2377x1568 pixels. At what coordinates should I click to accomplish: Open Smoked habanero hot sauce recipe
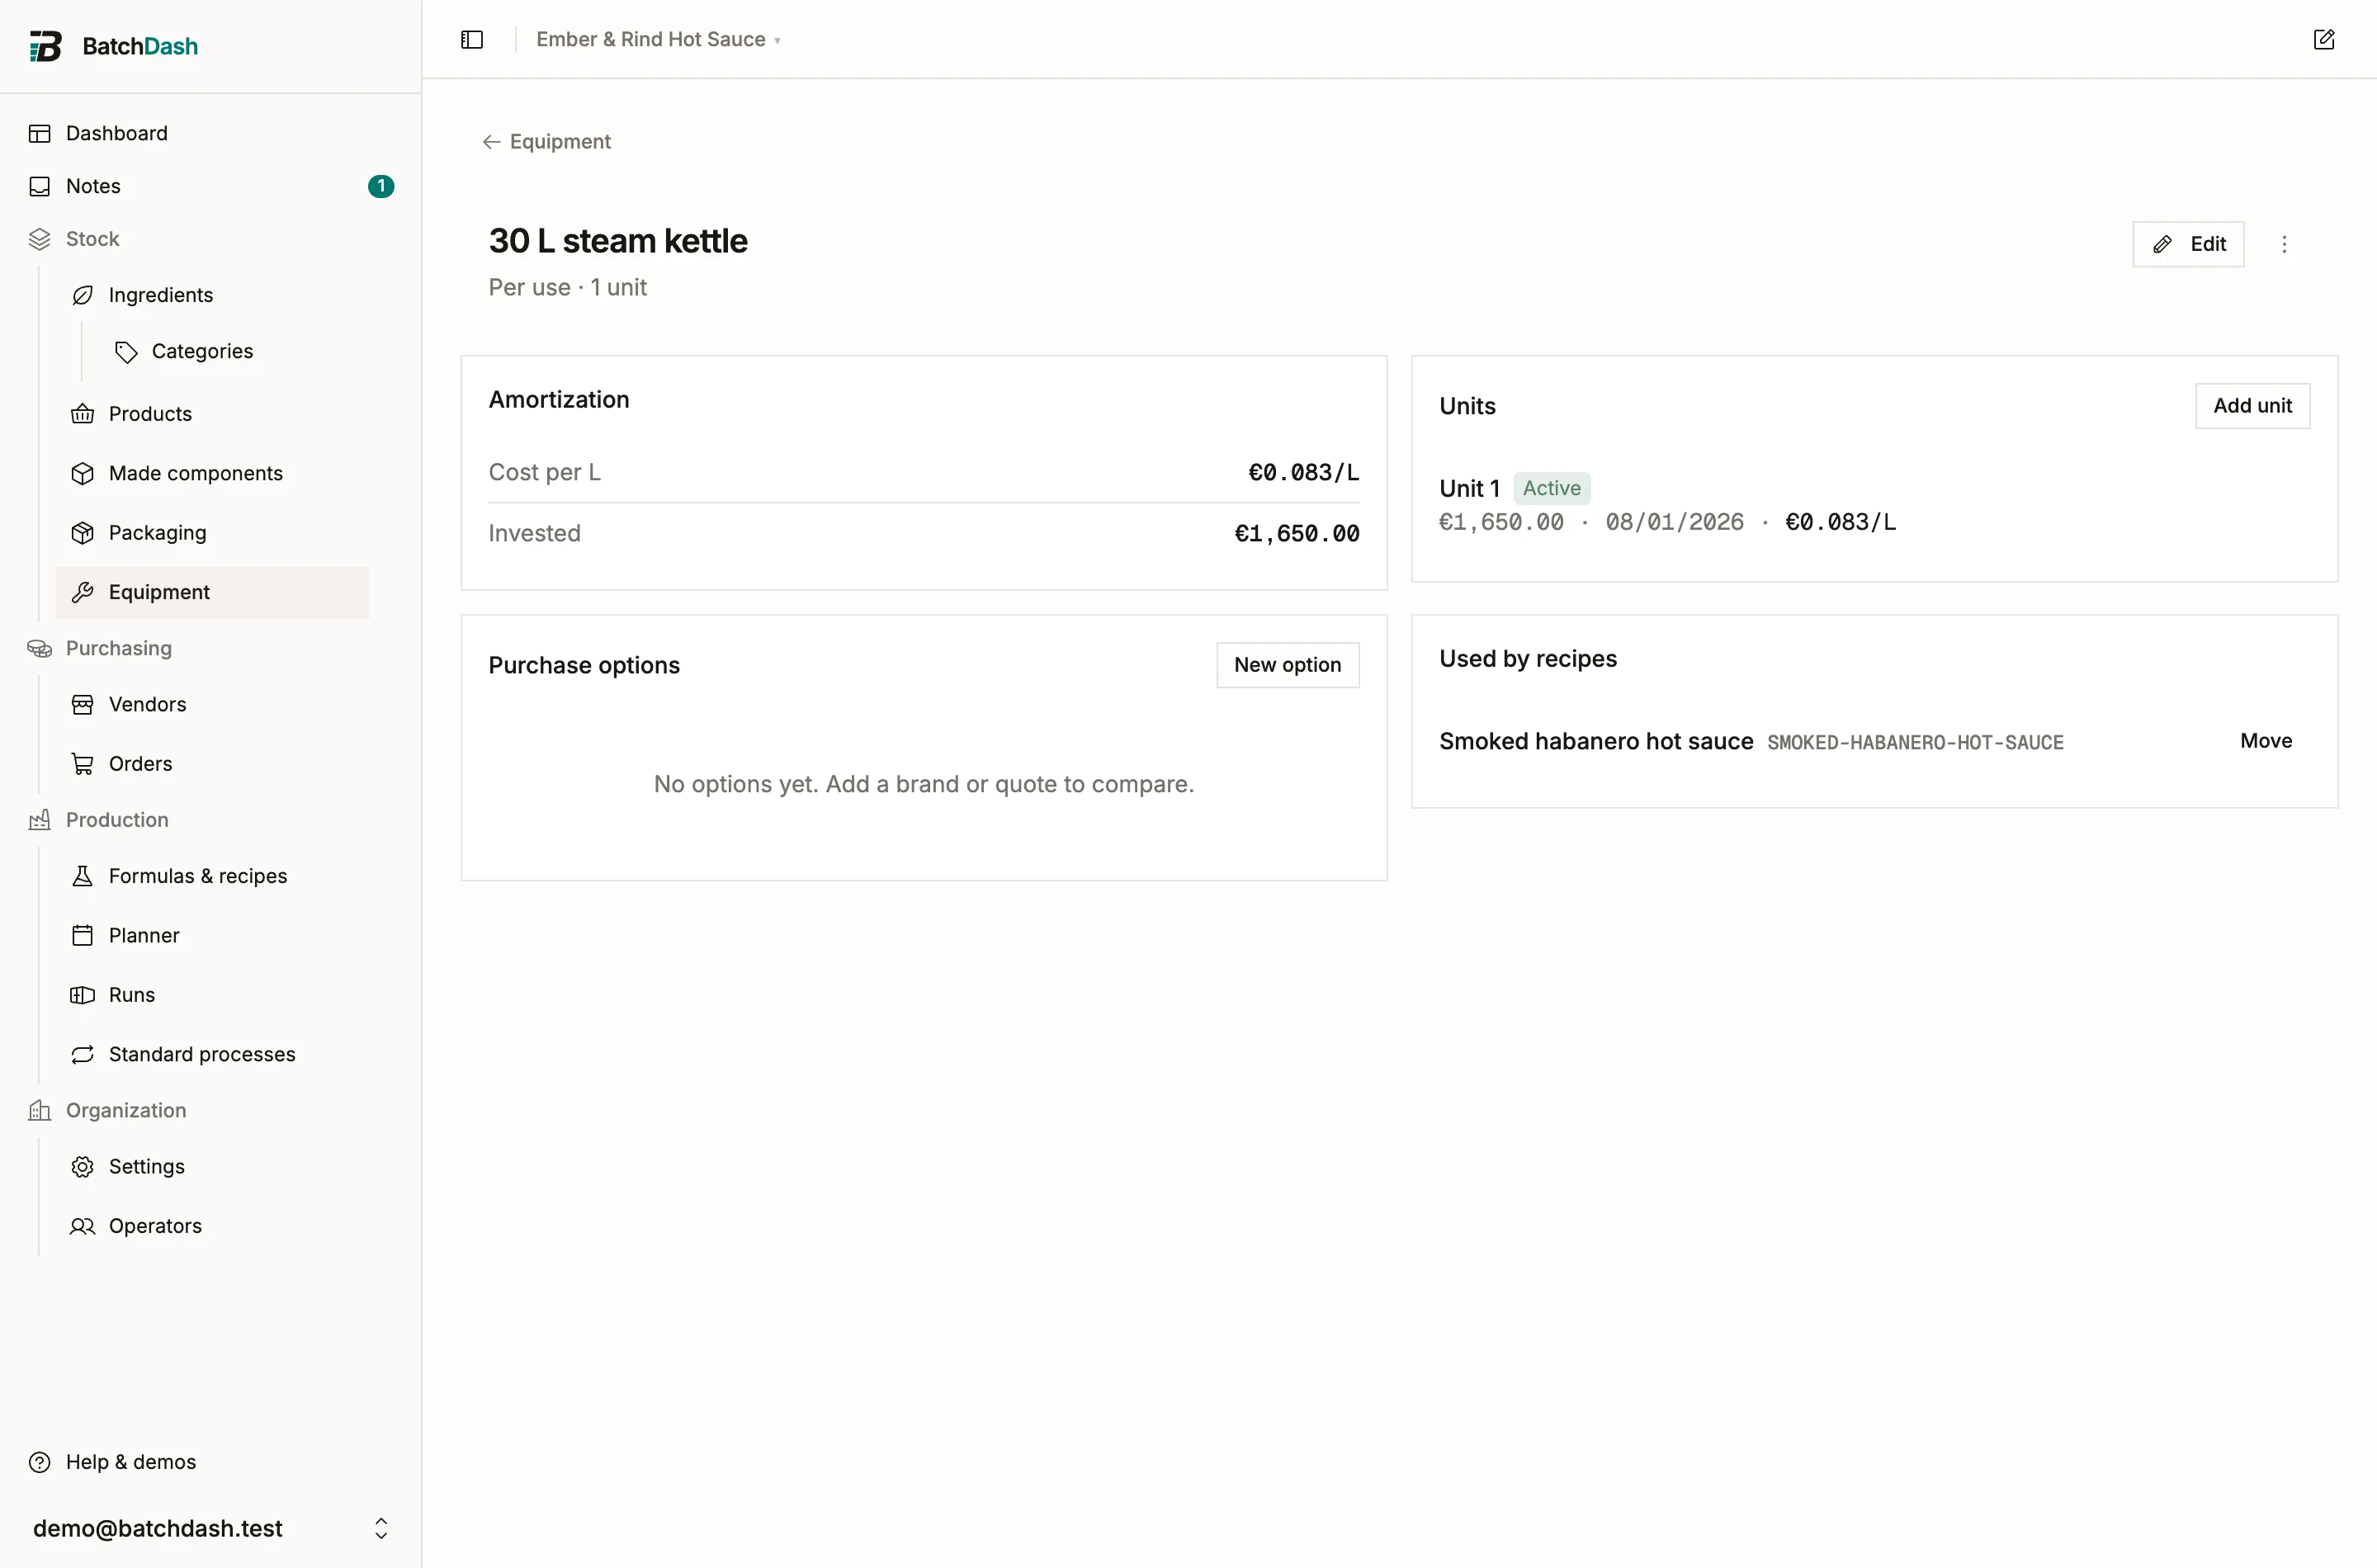click(x=1596, y=741)
